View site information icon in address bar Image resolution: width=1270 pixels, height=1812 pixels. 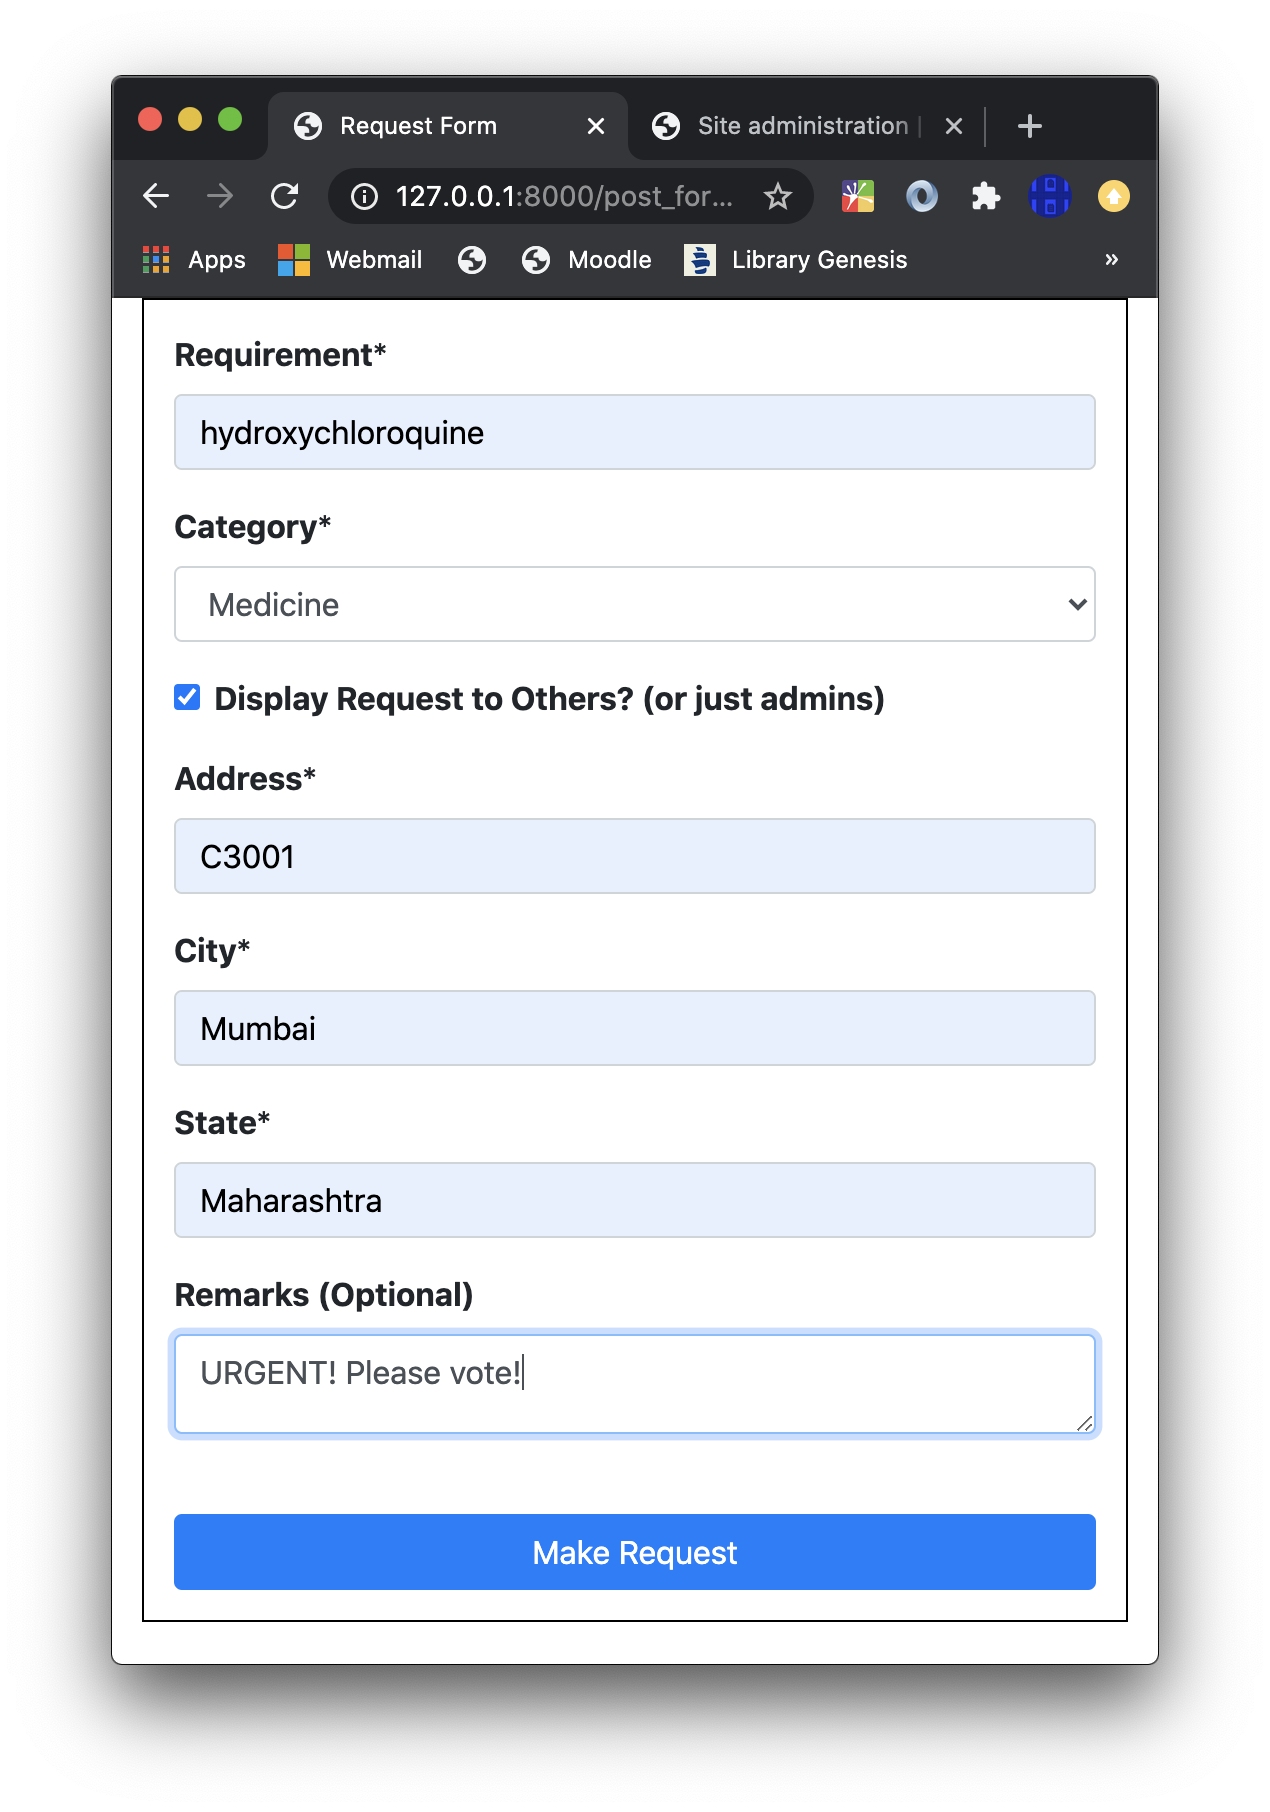(365, 196)
